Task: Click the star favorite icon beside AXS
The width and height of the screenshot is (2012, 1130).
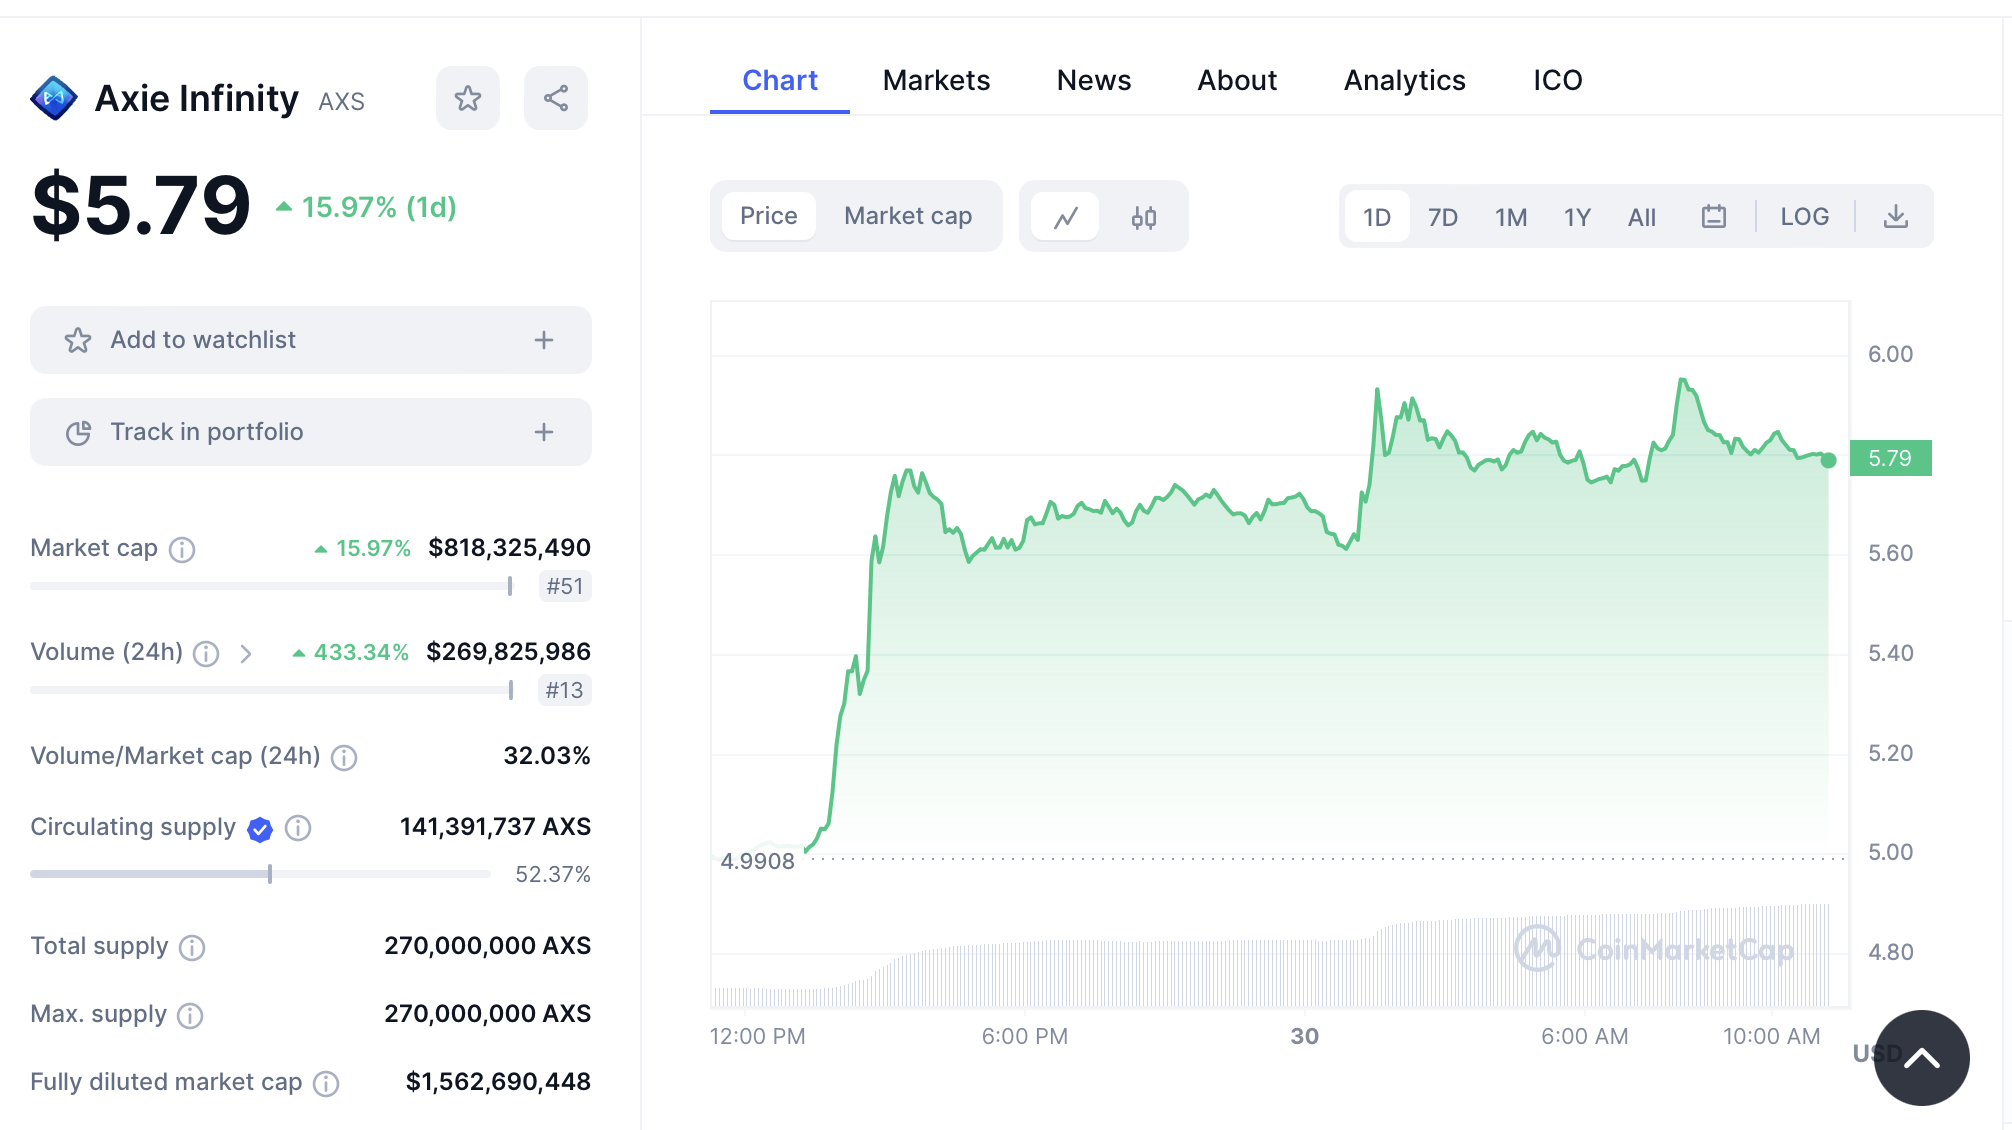Action: pos(467,98)
